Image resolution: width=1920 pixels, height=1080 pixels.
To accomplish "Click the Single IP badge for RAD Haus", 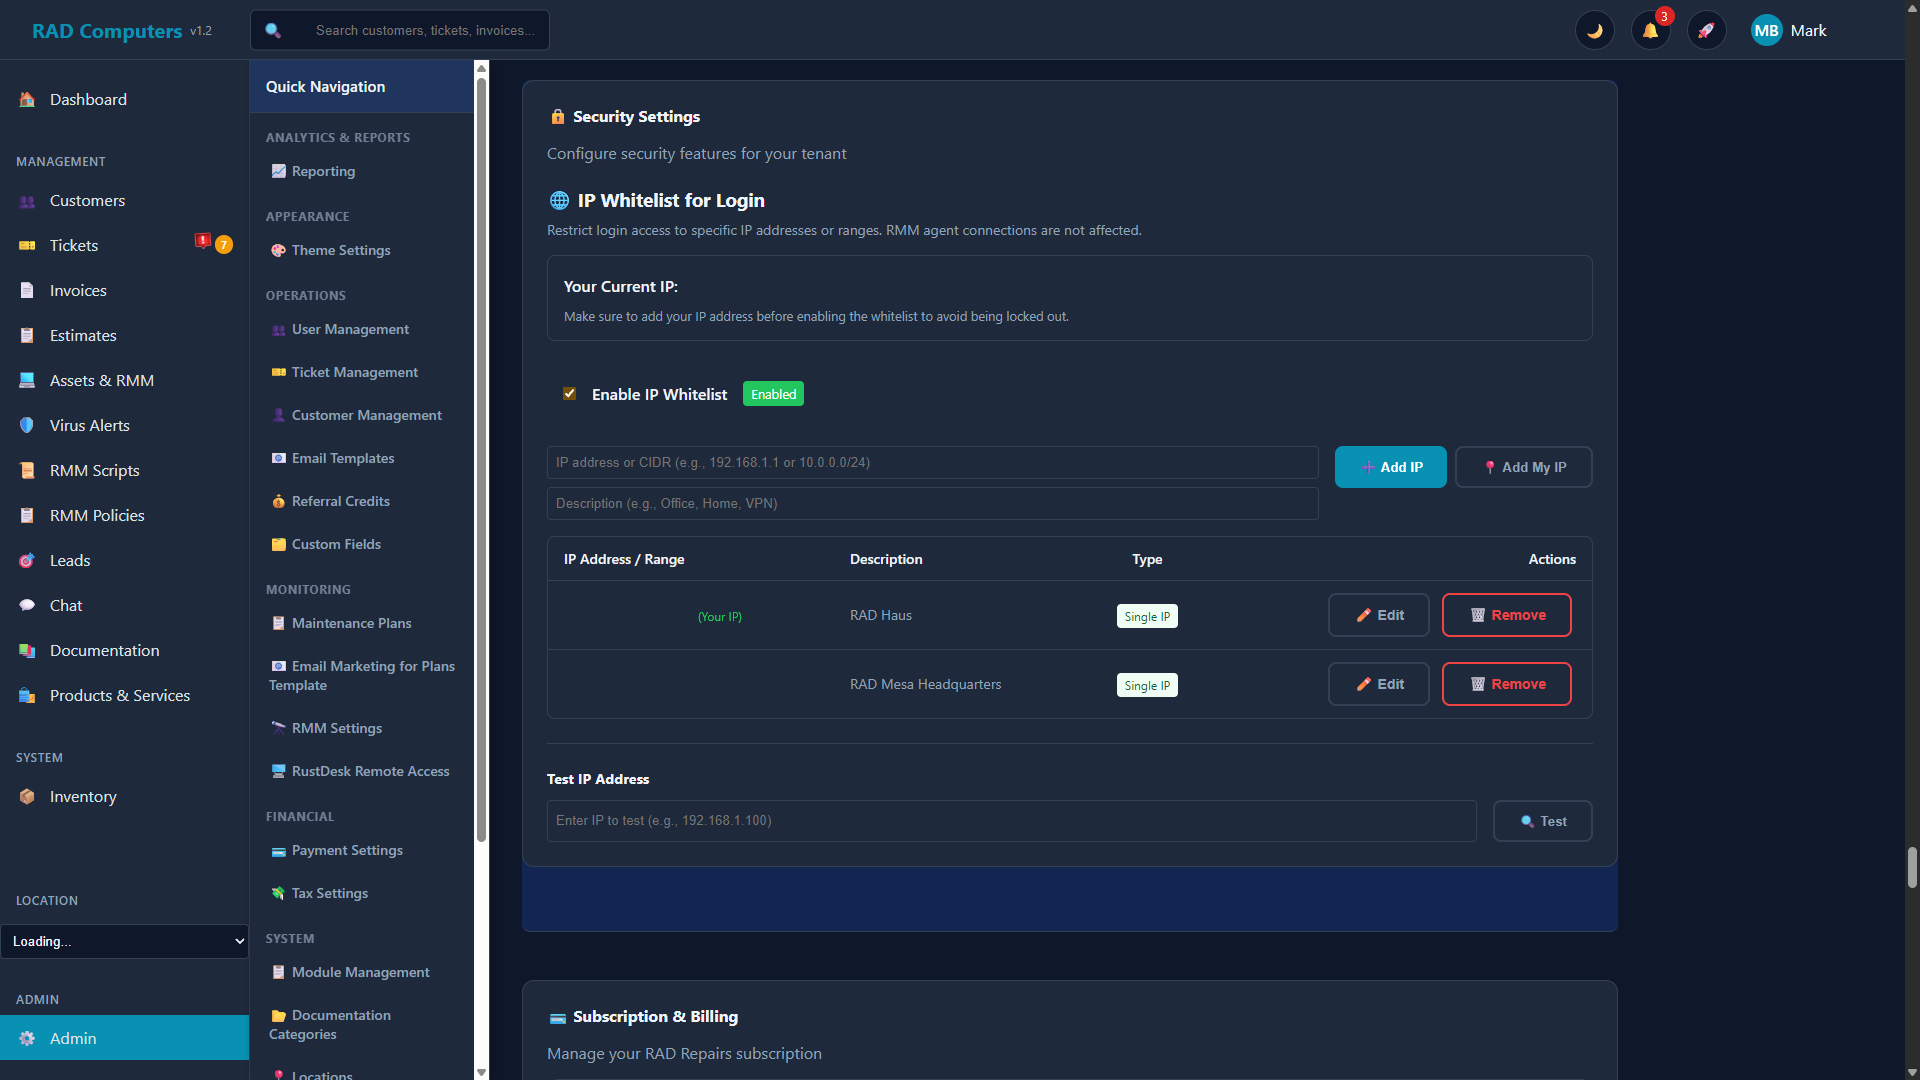I will point(1146,616).
